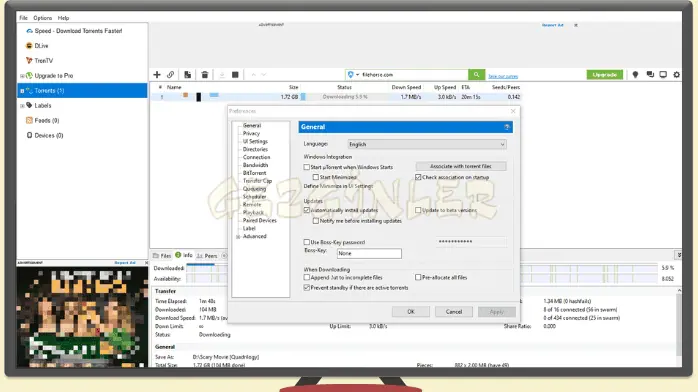Viewport: 698px width, 392px height.
Task: Click the lightbulb icon in toolbar
Action: point(635,75)
